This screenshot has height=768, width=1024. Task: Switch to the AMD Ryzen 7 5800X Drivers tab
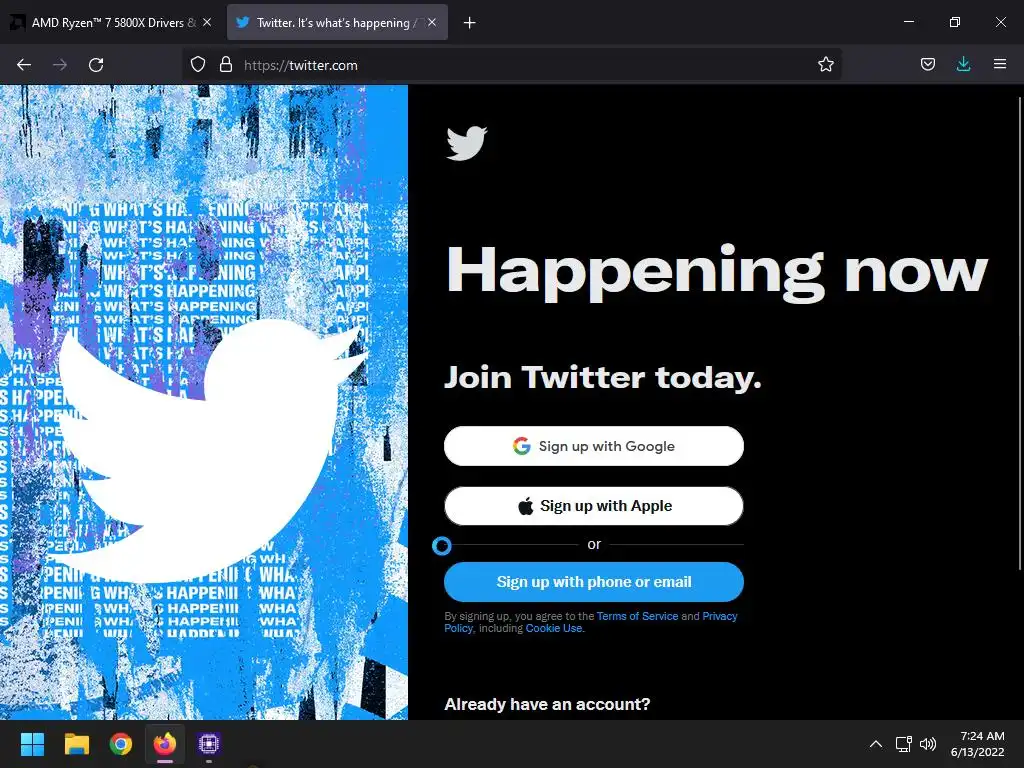(x=111, y=22)
